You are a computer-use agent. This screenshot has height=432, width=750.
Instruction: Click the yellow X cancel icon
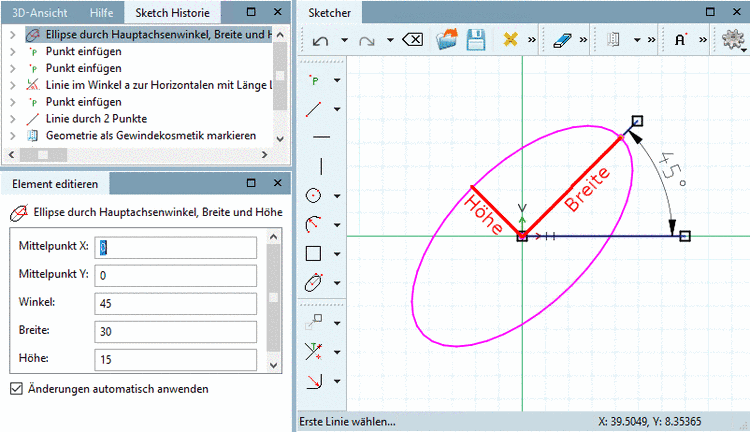click(x=510, y=39)
